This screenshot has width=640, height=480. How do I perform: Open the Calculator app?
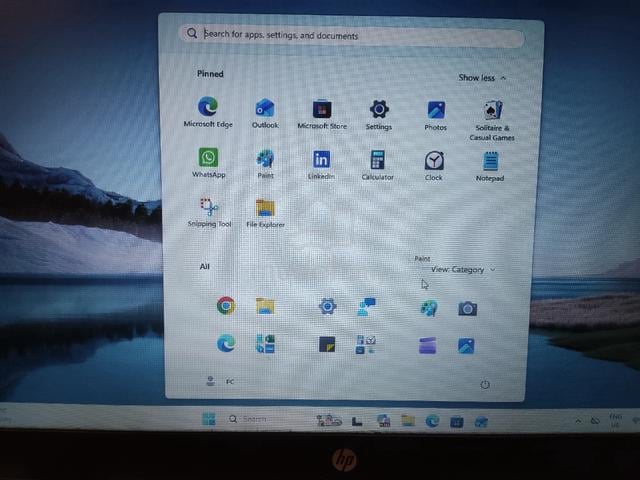[378, 165]
